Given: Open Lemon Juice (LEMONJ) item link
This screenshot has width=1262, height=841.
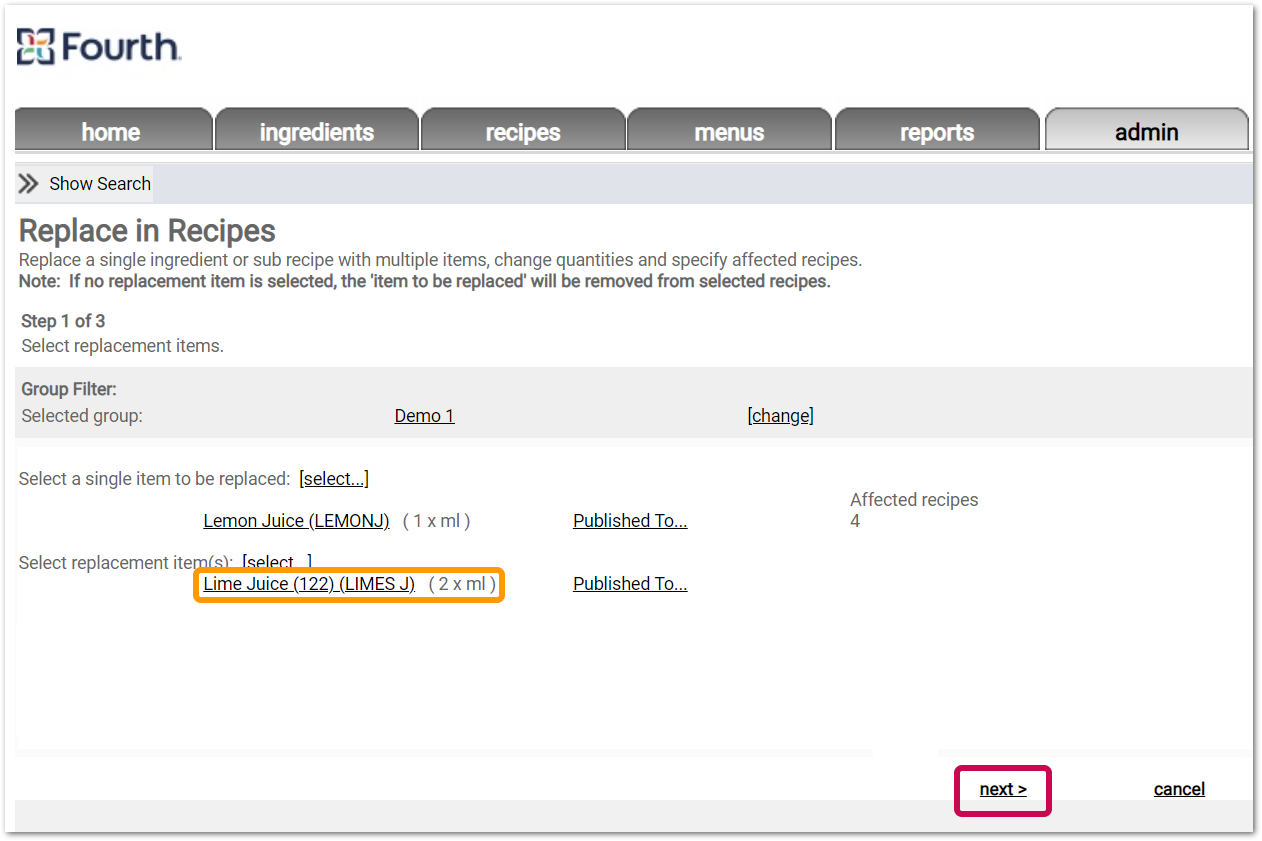Looking at the screenshot, I should [296, 521].
